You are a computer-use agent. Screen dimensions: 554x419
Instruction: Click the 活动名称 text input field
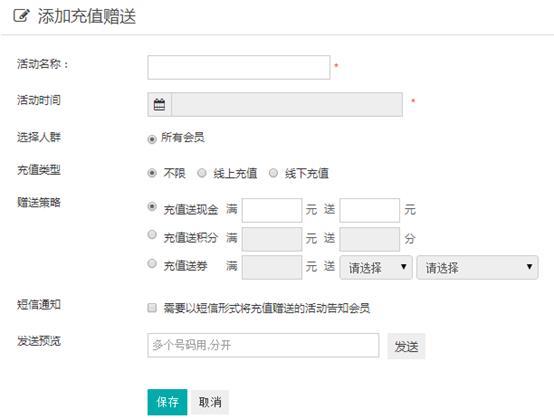pos(239,67)
